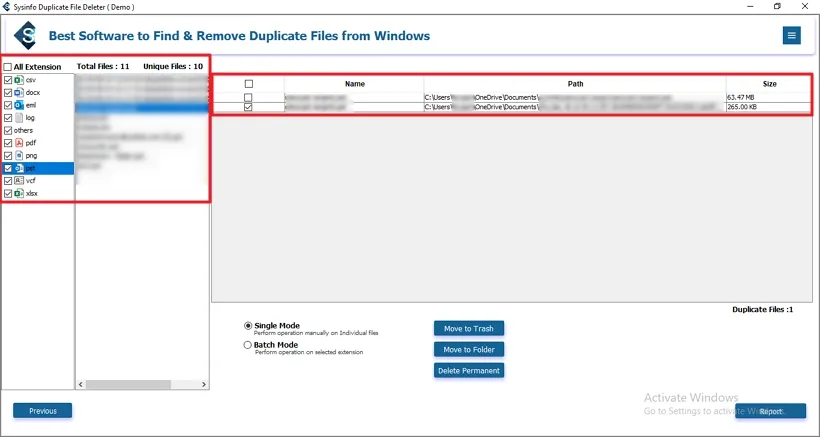Click Delete Permanent button
This screenshot has width=820, height=437.
pos(469,371)
